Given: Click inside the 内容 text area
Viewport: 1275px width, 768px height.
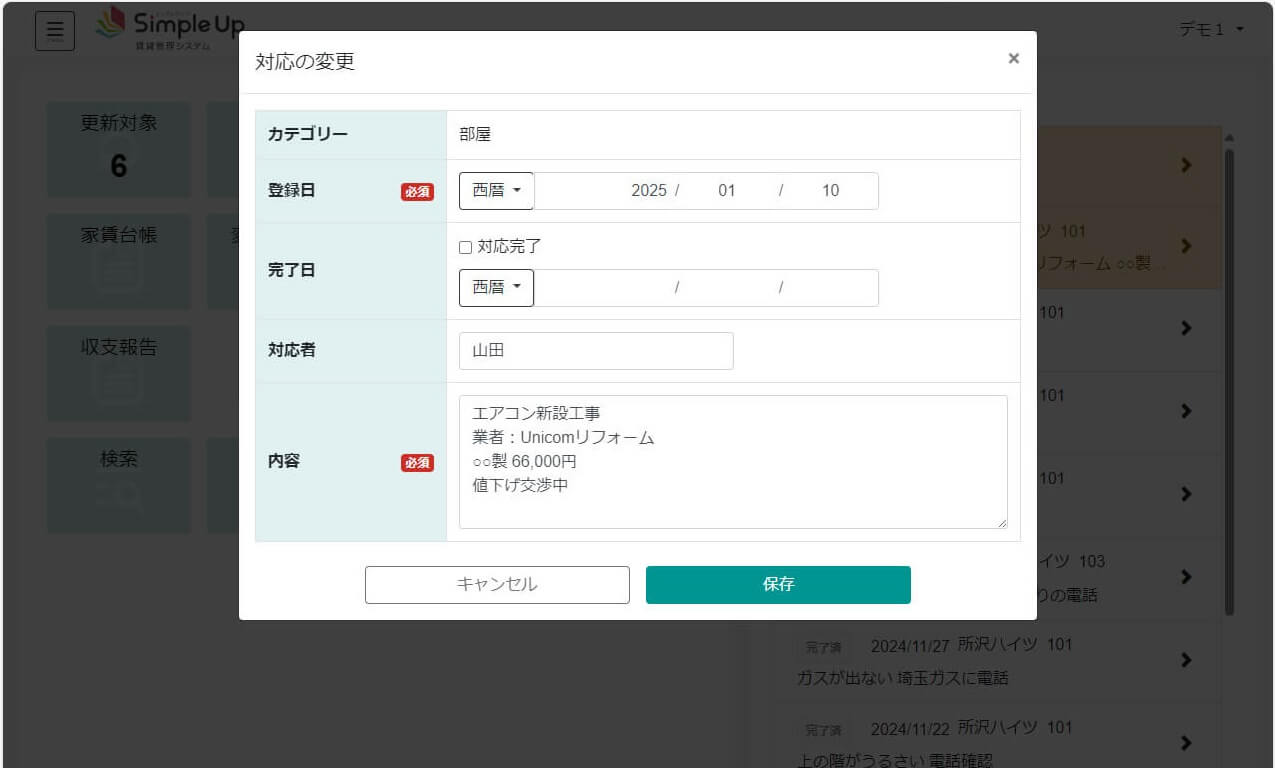Looking at the screenshot, I should 733,462.
